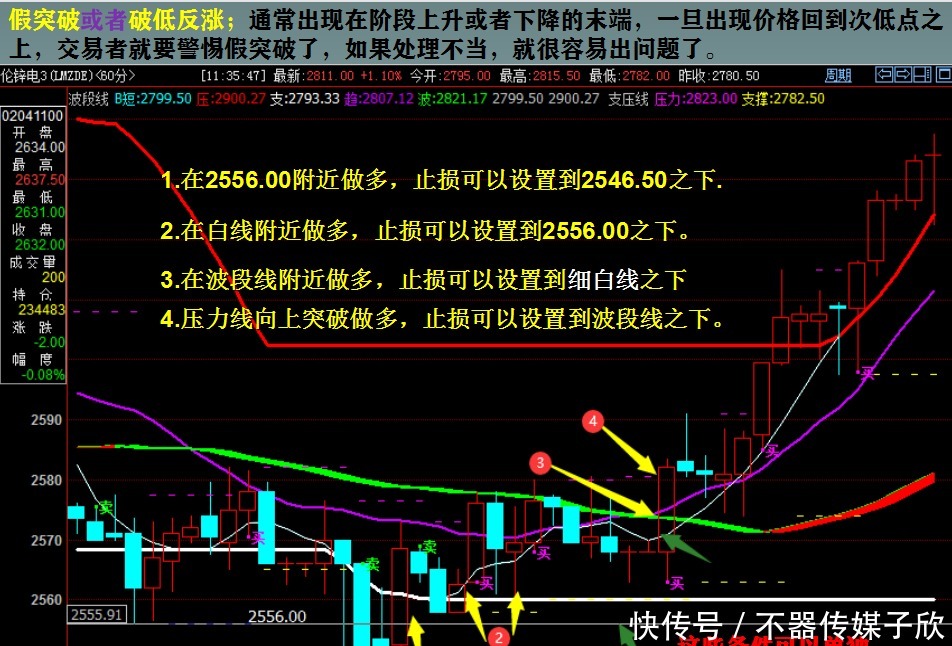The height and width of the screenshot is (646, 952).
Task: Click the 波段线 indicator name
Action: (89, 99)
